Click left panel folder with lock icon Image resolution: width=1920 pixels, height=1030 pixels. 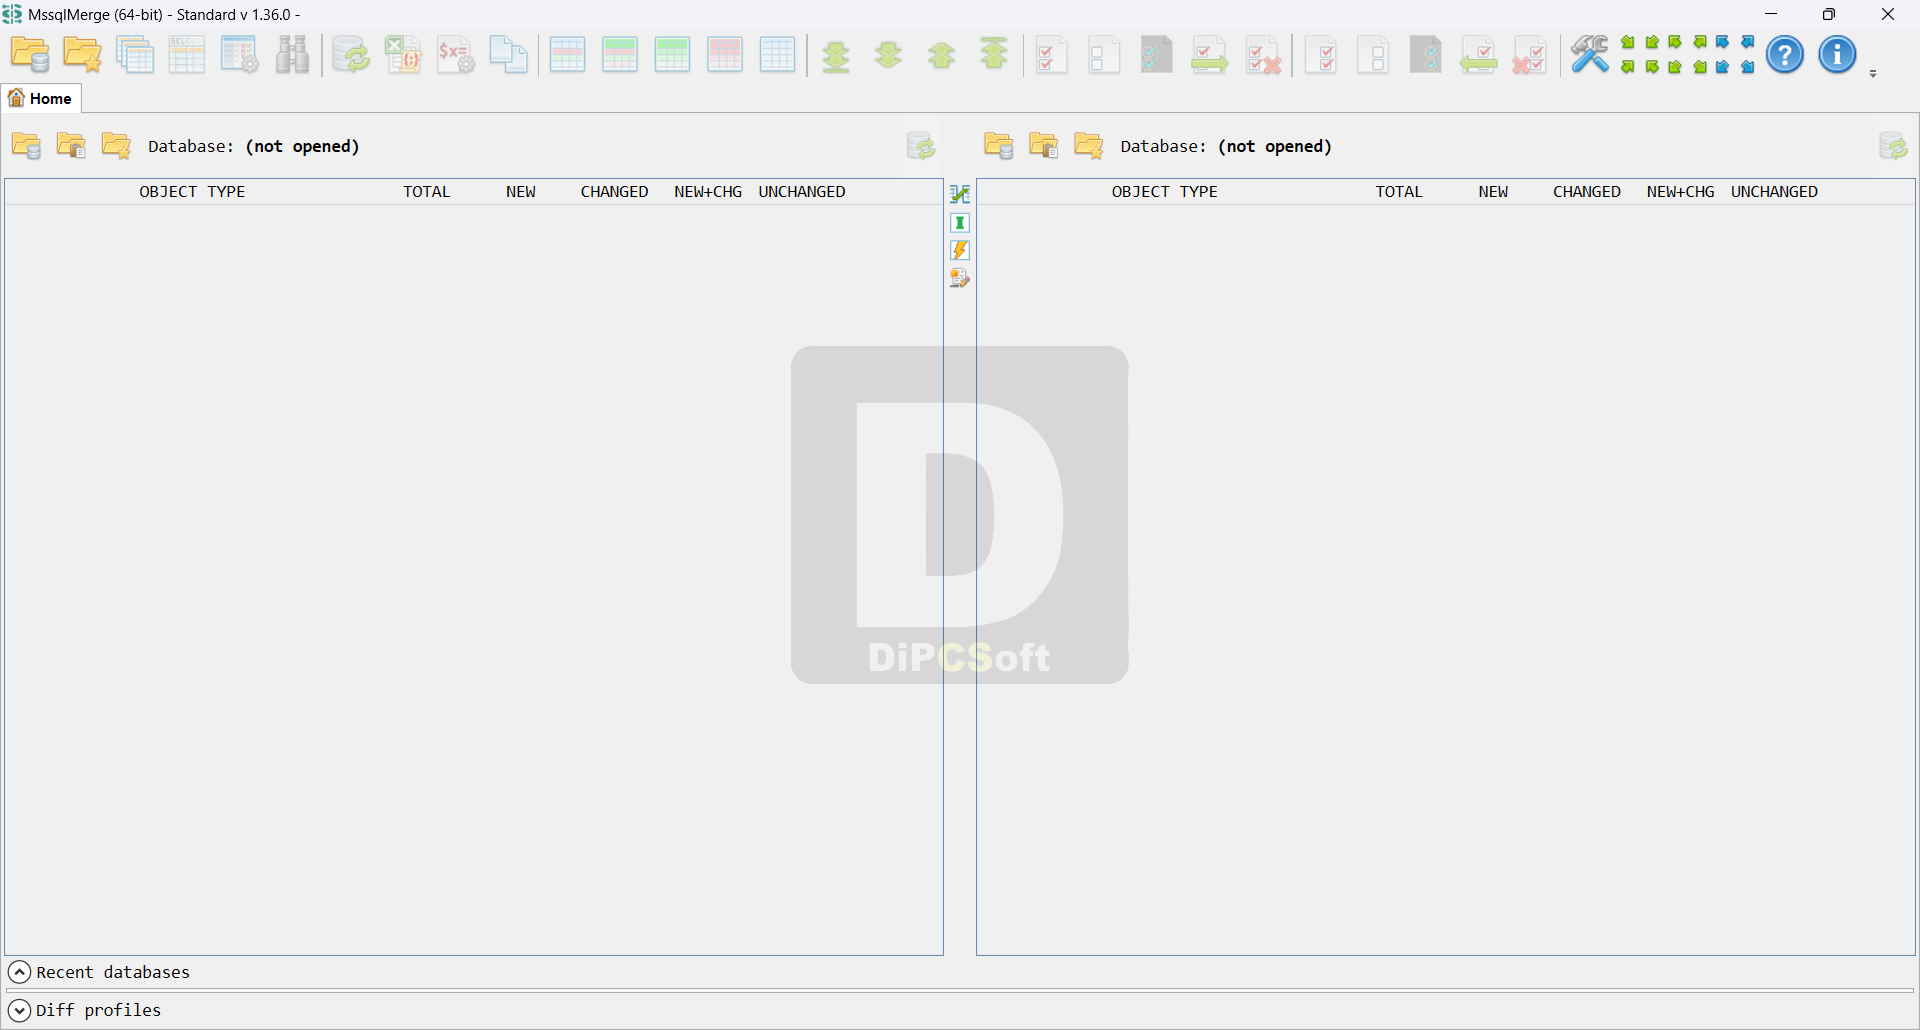71,146
